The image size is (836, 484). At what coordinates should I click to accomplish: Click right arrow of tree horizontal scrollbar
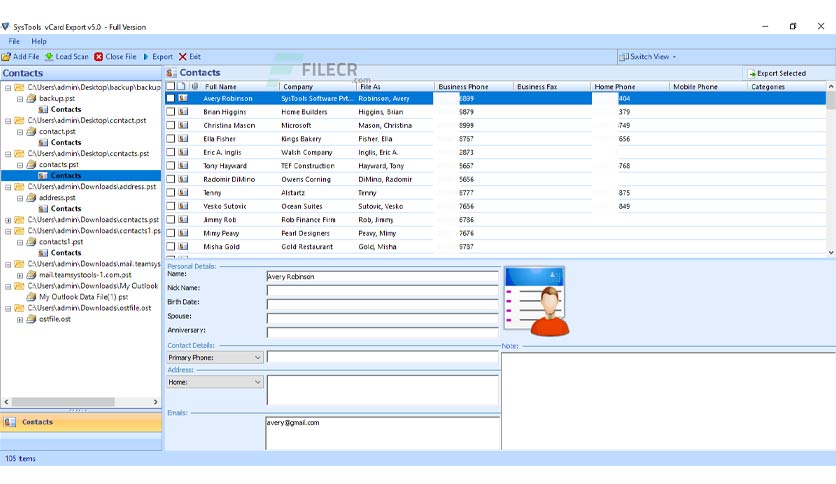click(155, 402)
